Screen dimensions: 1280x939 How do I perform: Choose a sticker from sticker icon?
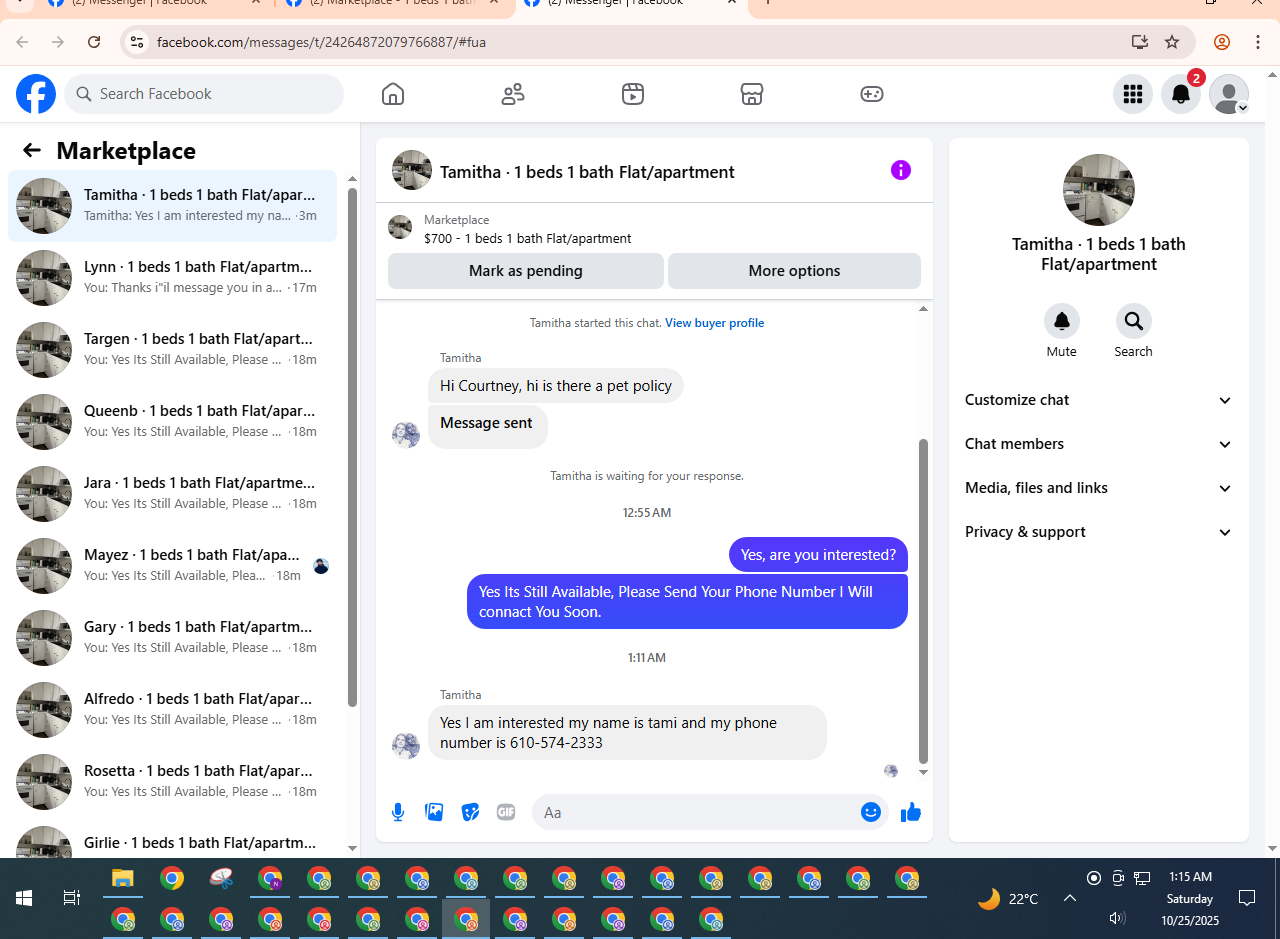pos(470,812)
